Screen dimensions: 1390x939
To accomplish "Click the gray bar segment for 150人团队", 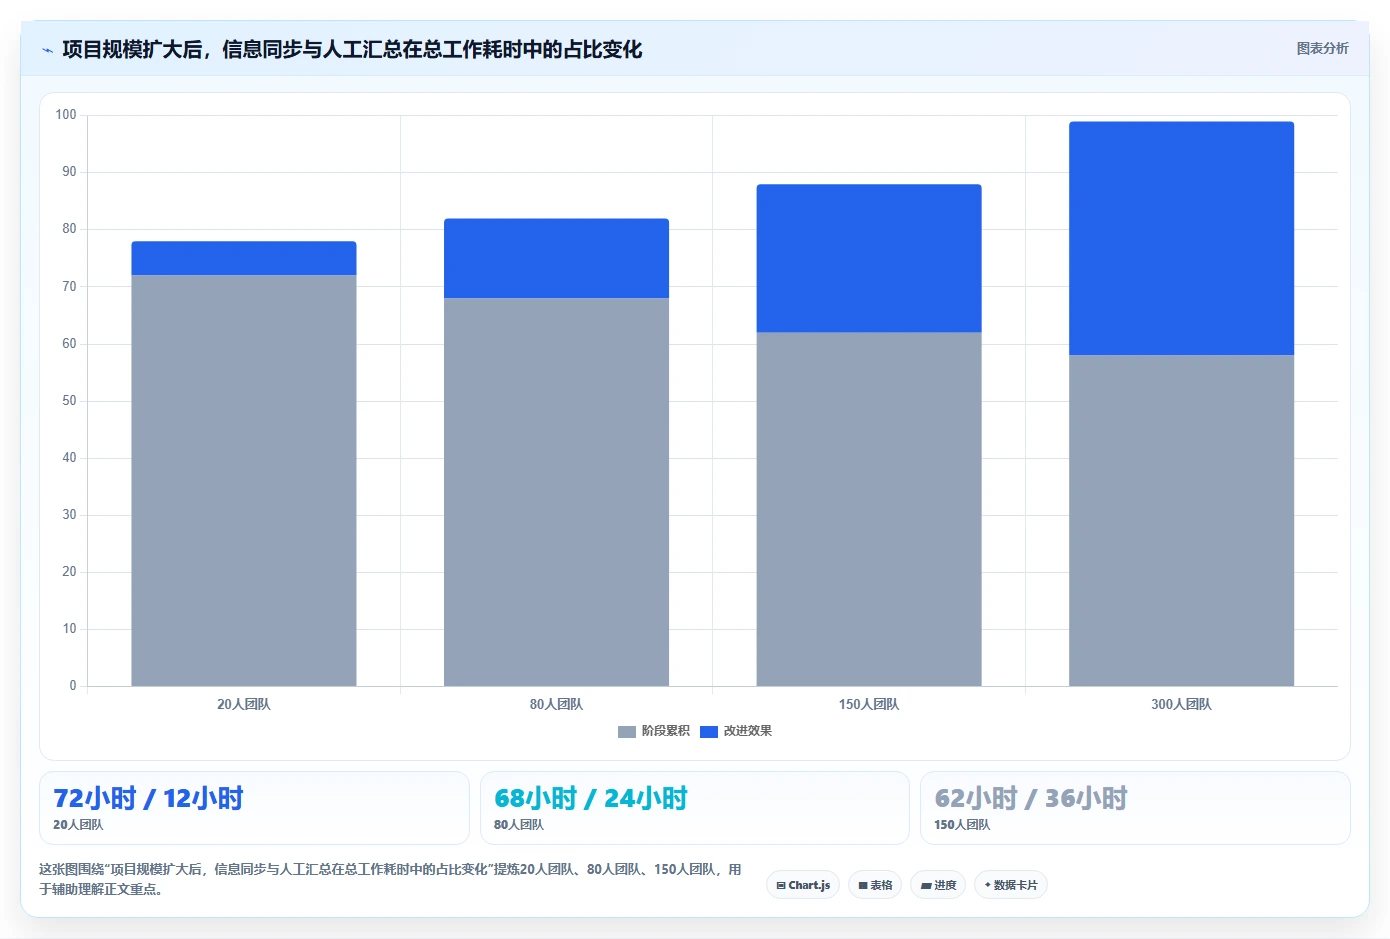I will point(869,509).
